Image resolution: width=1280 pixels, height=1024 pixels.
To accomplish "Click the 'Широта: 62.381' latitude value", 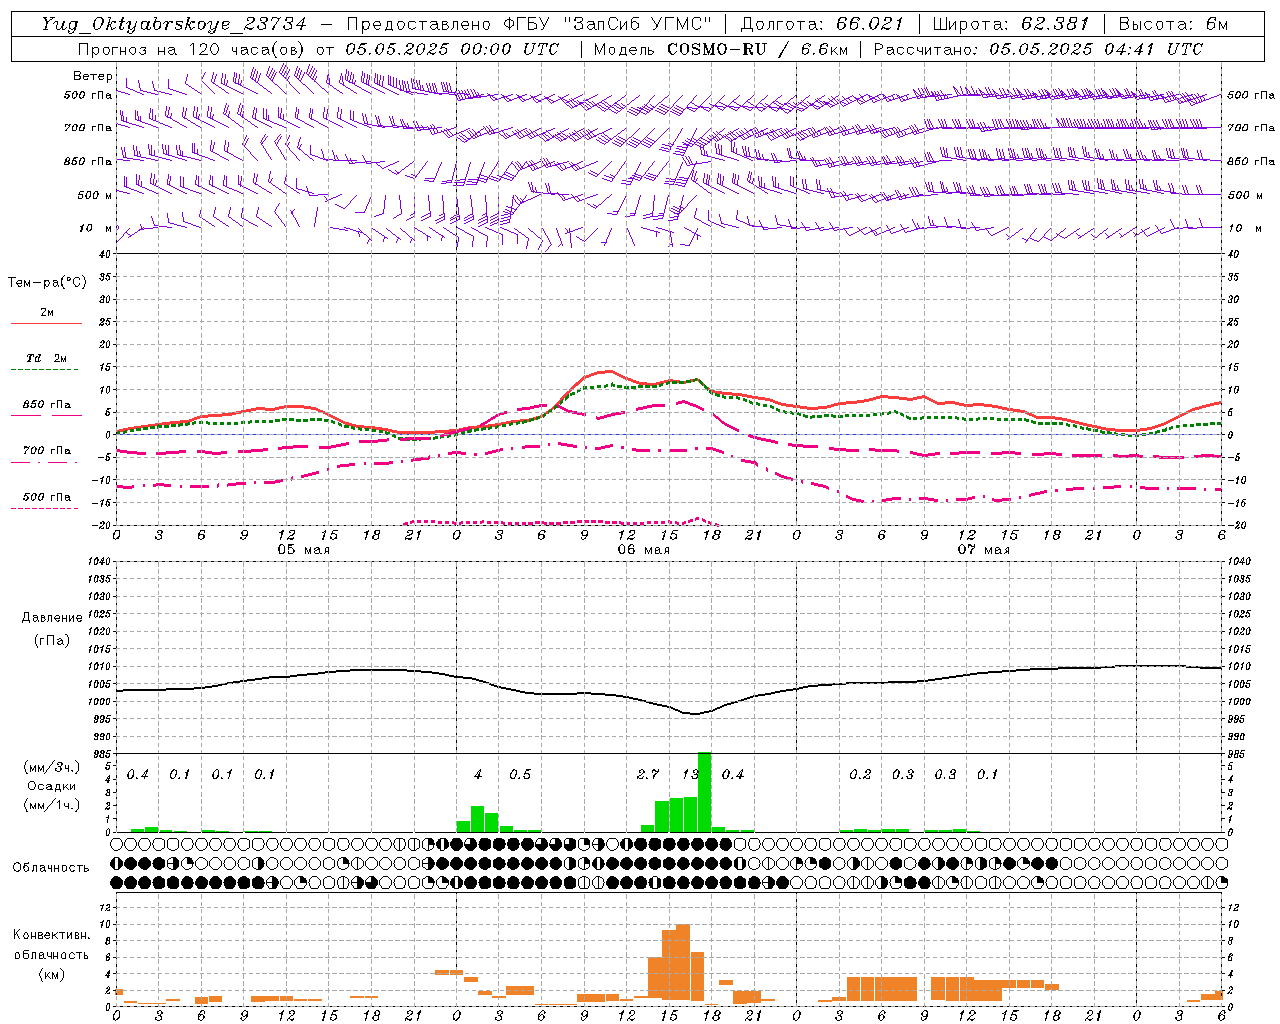I will (1011, 24).
